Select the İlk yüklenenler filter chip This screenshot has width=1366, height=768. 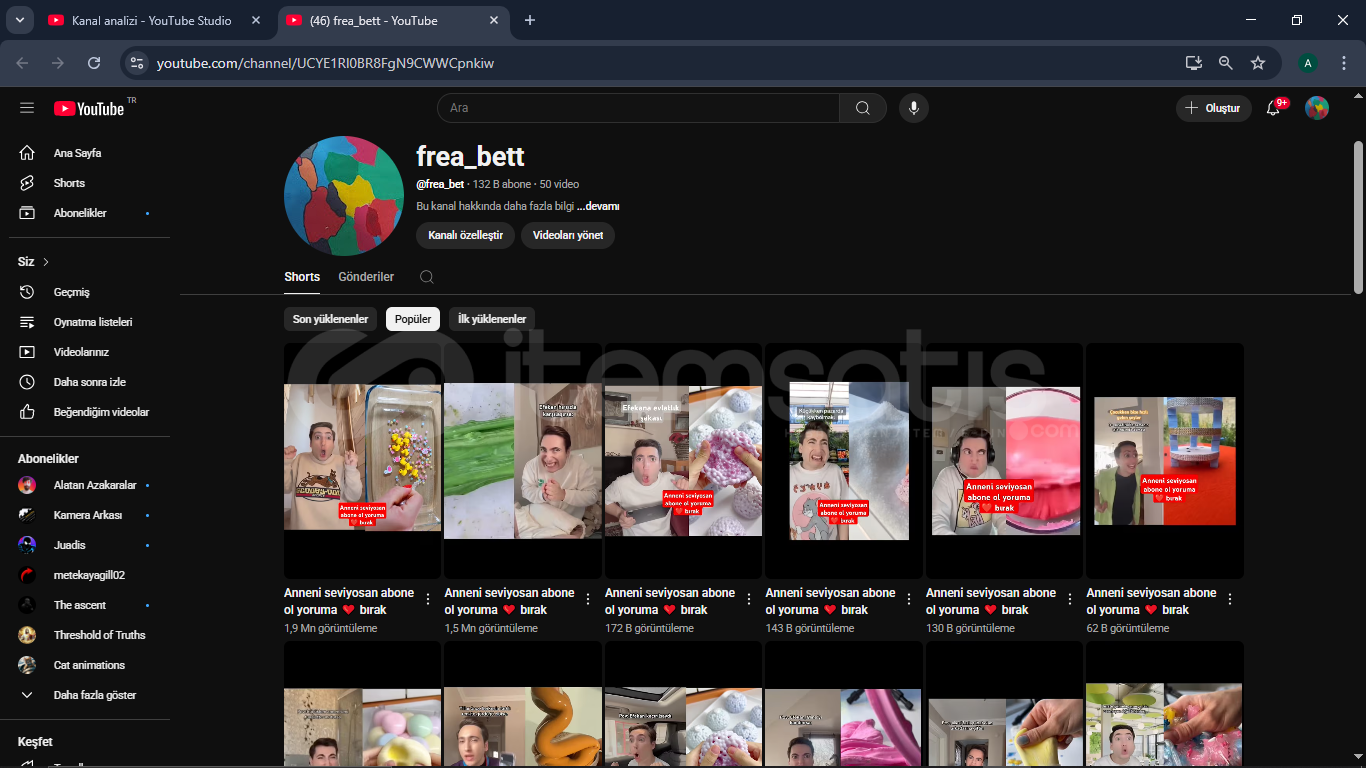(x=491, y=319)
